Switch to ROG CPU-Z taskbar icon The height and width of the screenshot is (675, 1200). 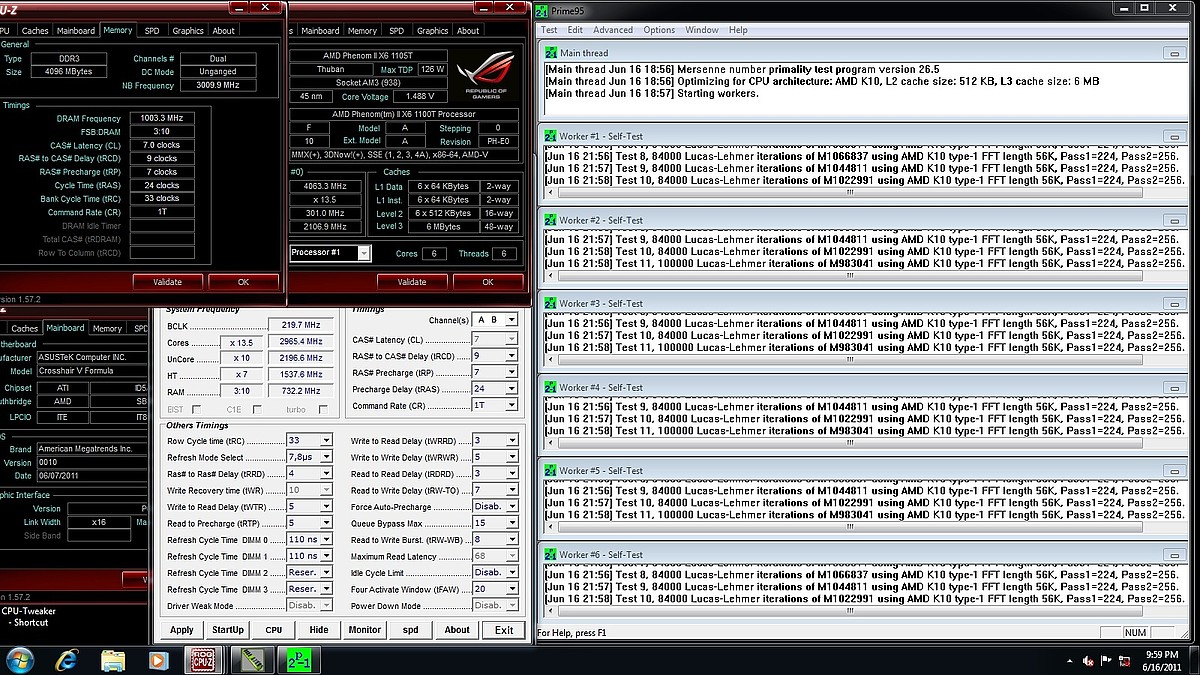coord(202,660)
